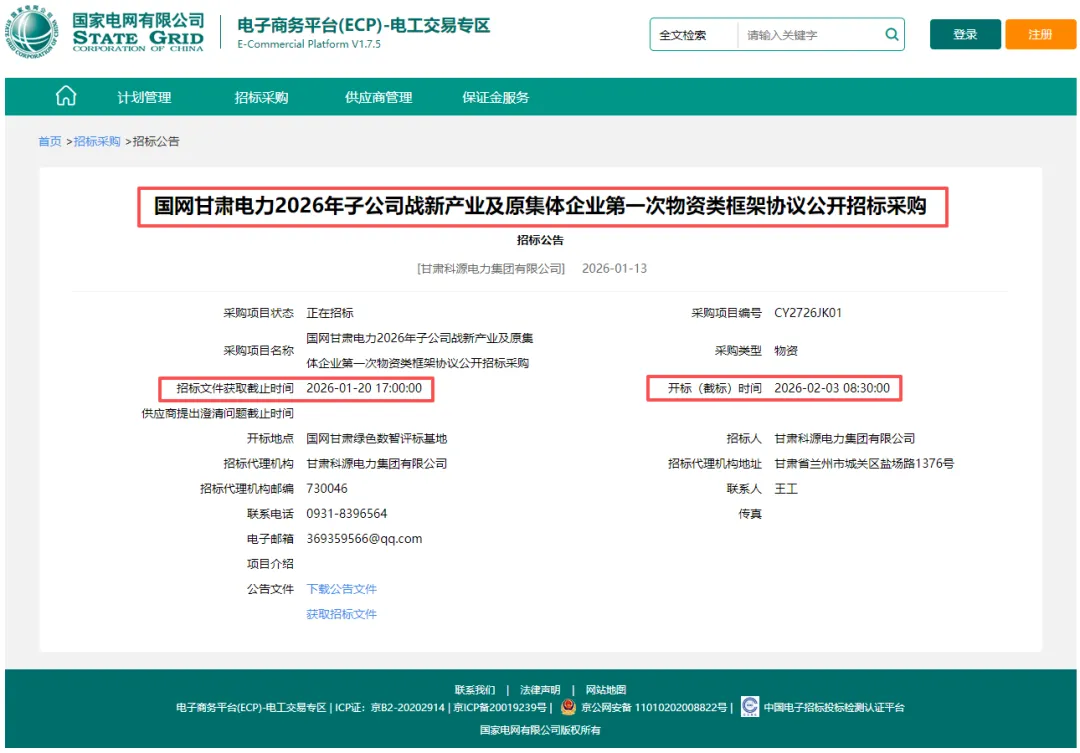Viewport: 1080px width, 753px height.
Task: Click the postal code 730046
Action: tap(326, 488)
